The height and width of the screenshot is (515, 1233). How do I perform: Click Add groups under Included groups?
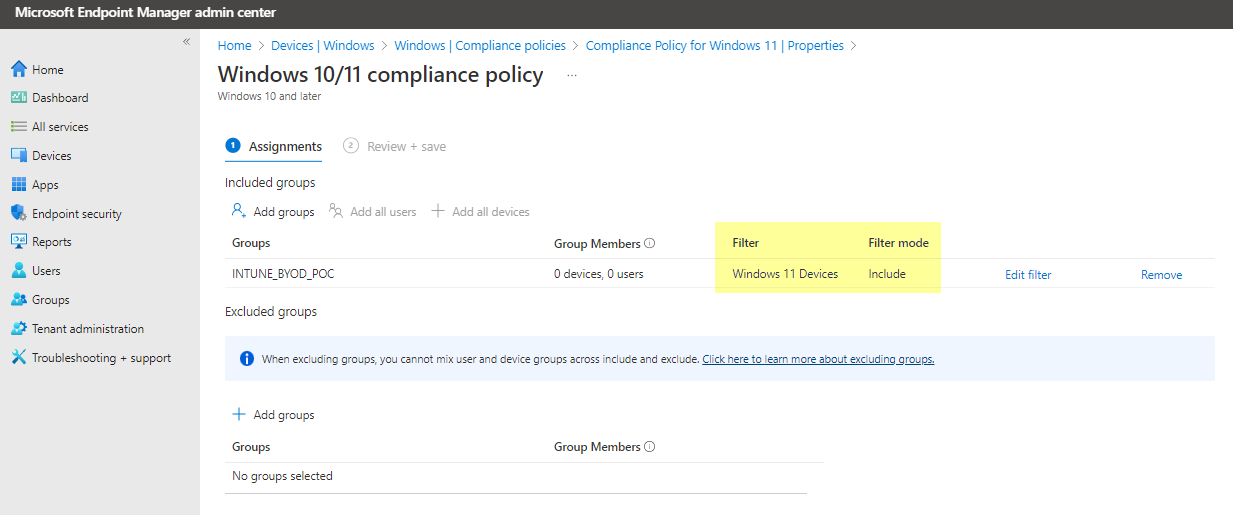click(273, 211)
